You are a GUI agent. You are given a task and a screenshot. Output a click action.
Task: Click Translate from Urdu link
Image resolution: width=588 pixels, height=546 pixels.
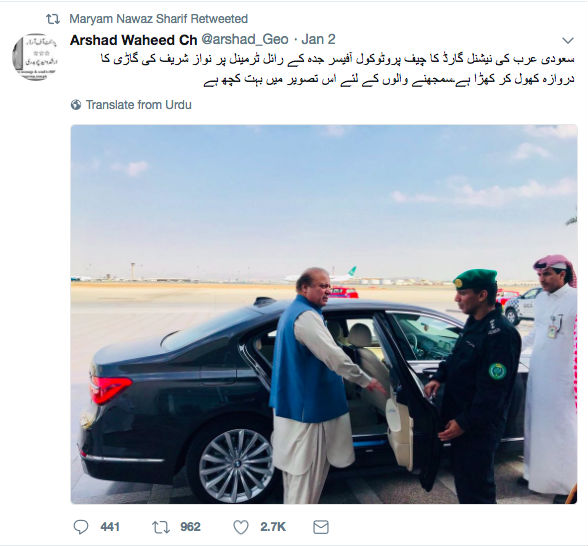[x=139, y=105]
